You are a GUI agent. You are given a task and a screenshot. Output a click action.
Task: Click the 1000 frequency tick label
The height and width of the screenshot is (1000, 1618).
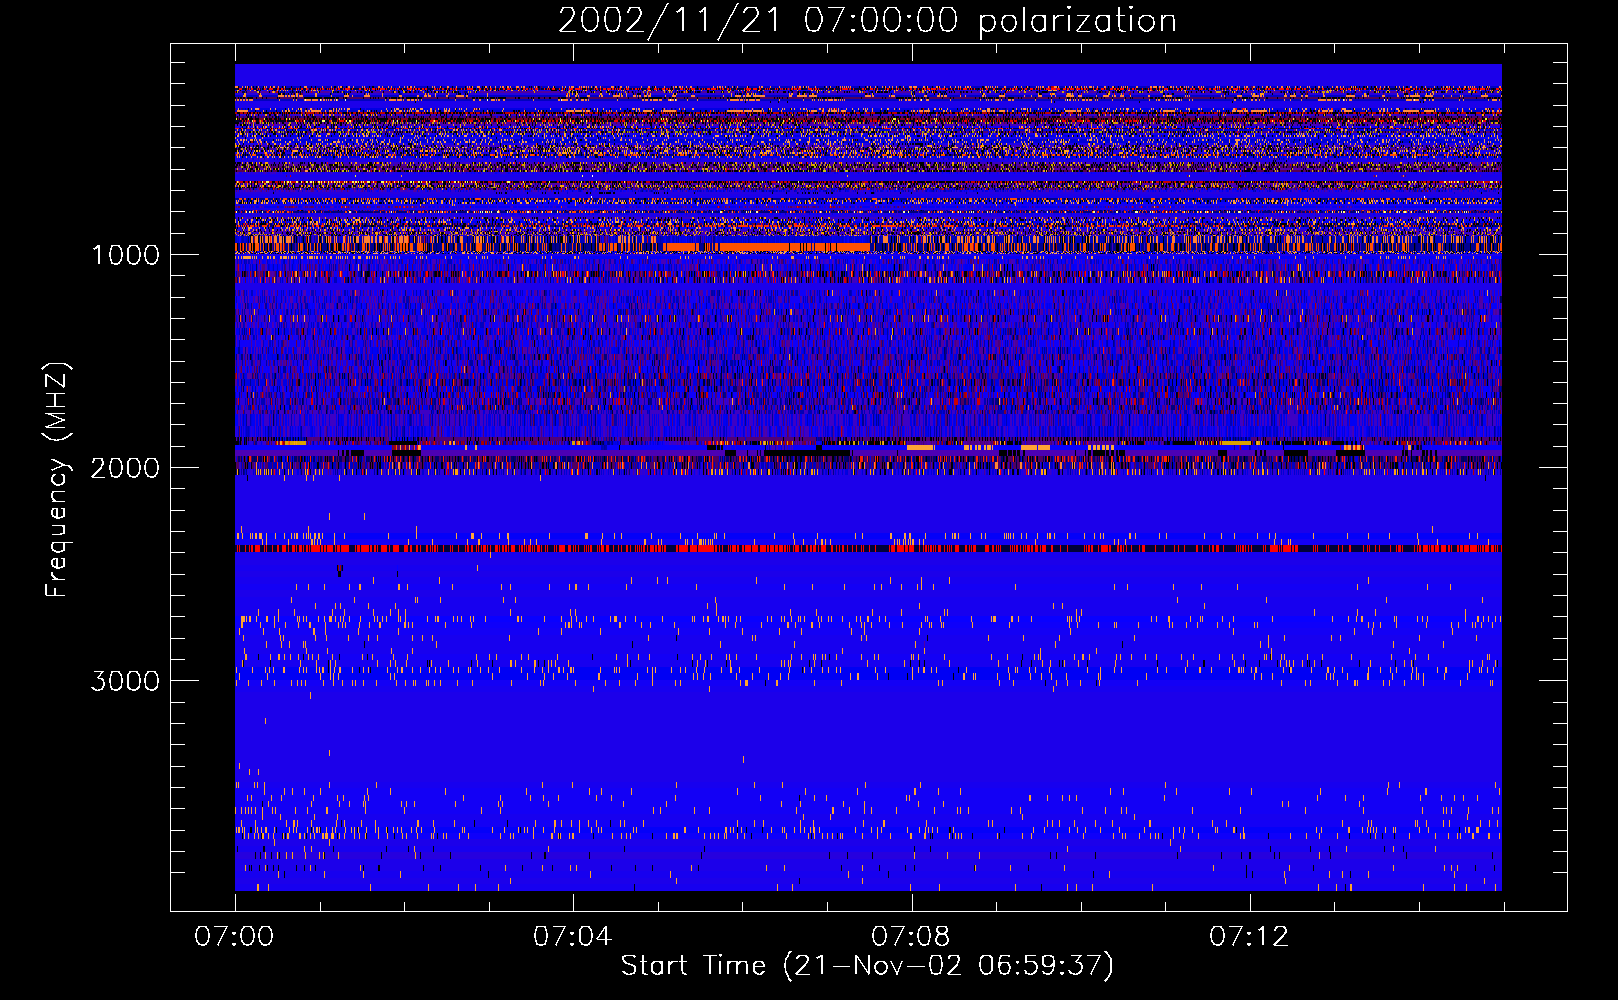[x=125, y=255]
